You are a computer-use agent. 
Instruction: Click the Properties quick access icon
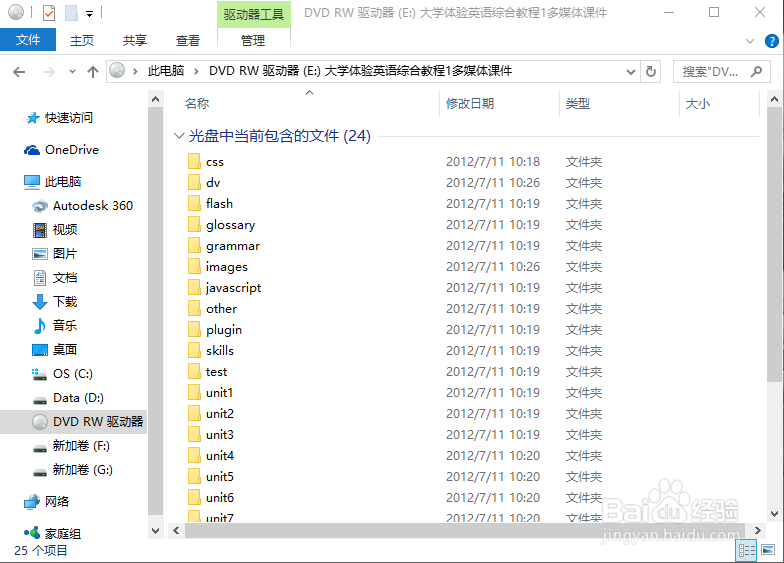click(x=48, y=12)
